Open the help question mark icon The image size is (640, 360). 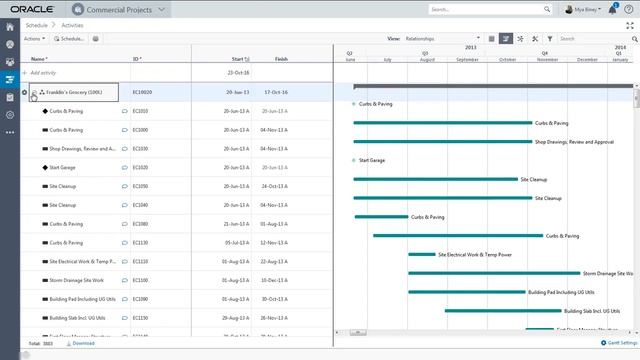pos(629,9)
